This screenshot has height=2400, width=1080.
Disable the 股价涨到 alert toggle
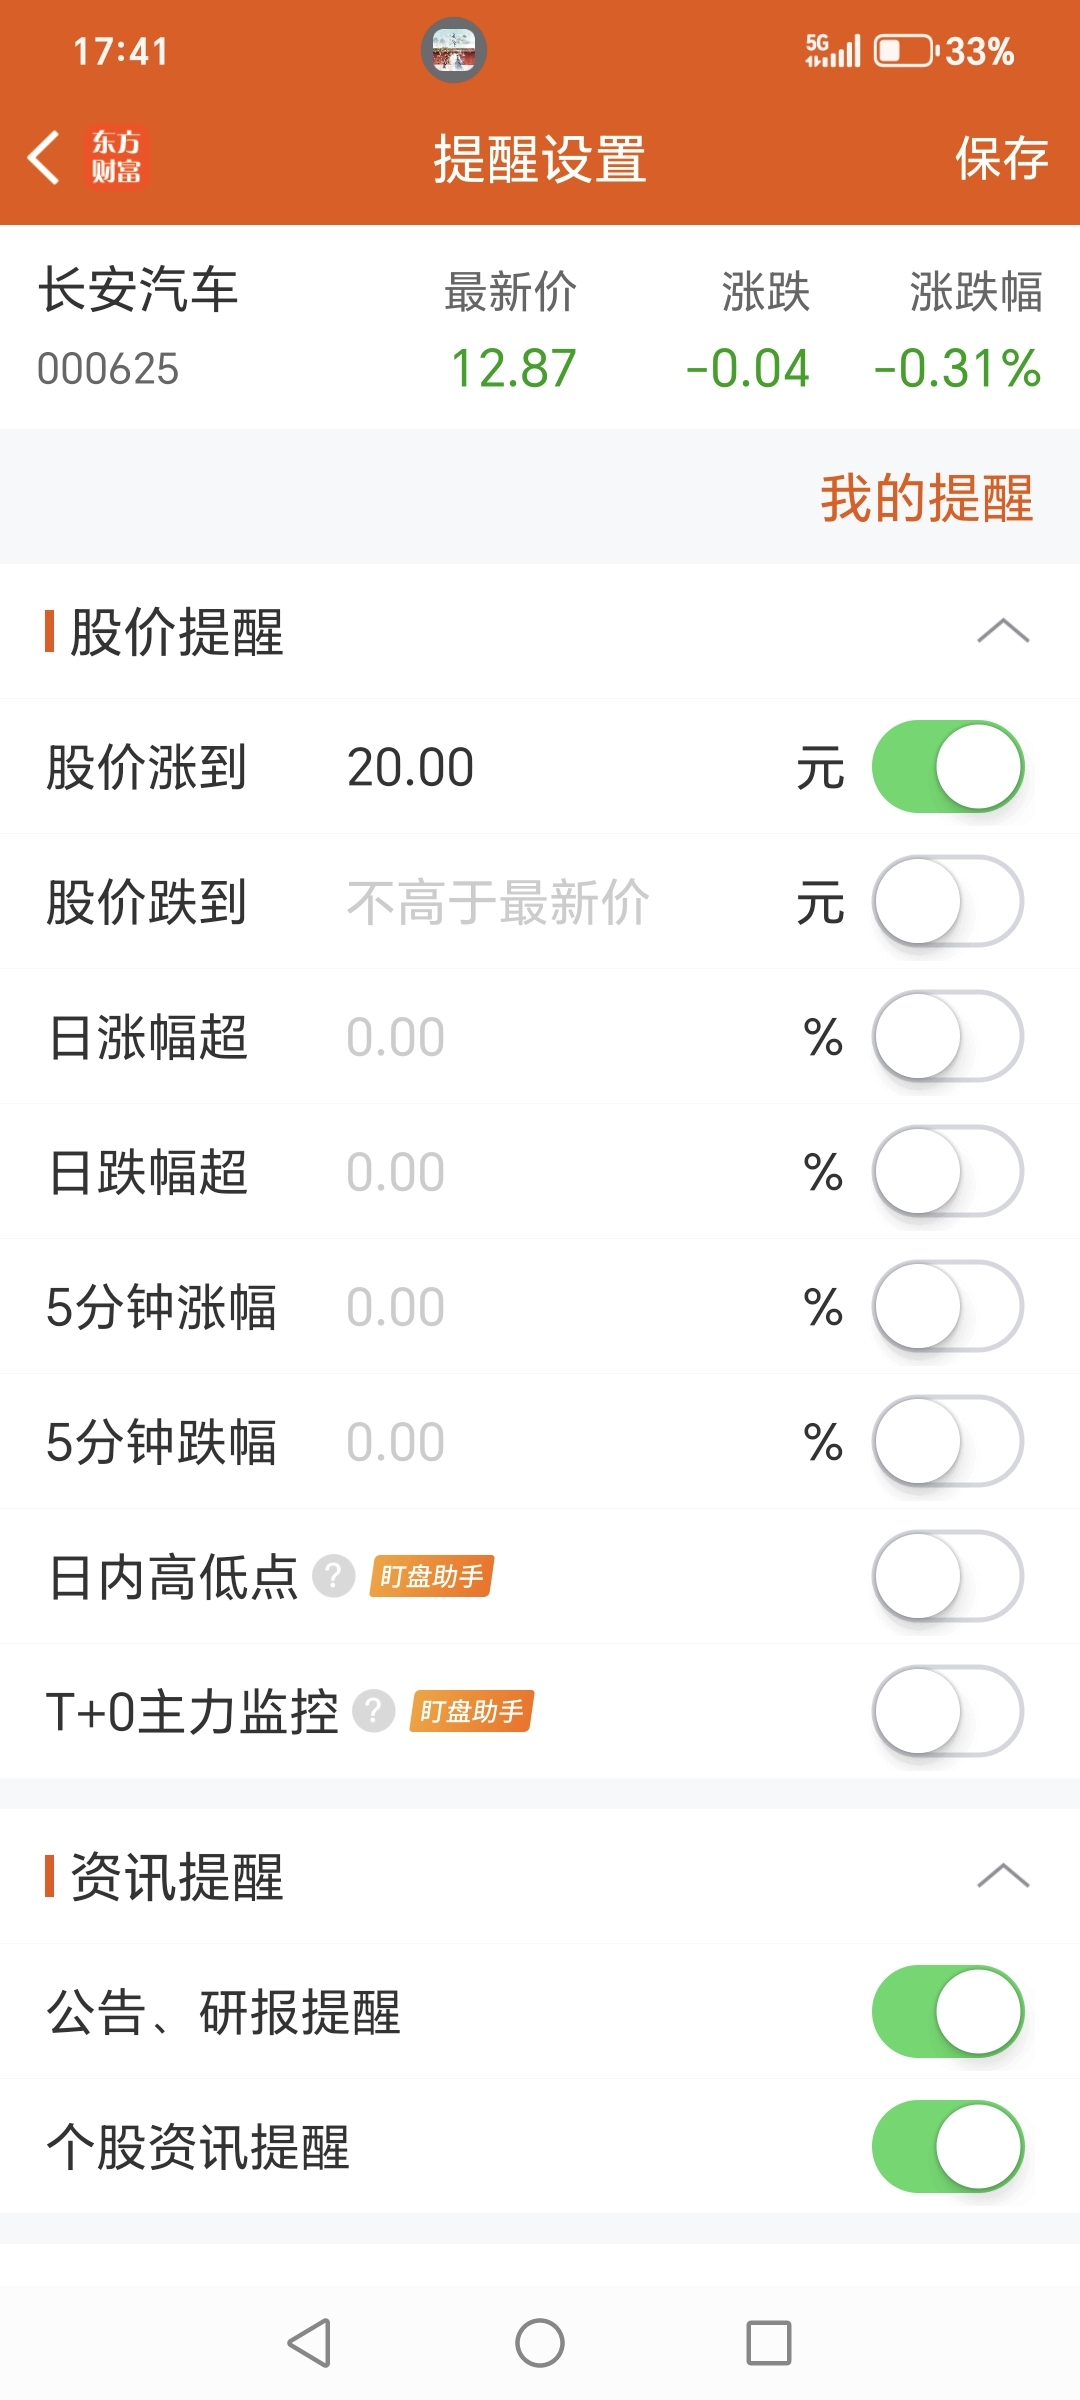[948, 767]
